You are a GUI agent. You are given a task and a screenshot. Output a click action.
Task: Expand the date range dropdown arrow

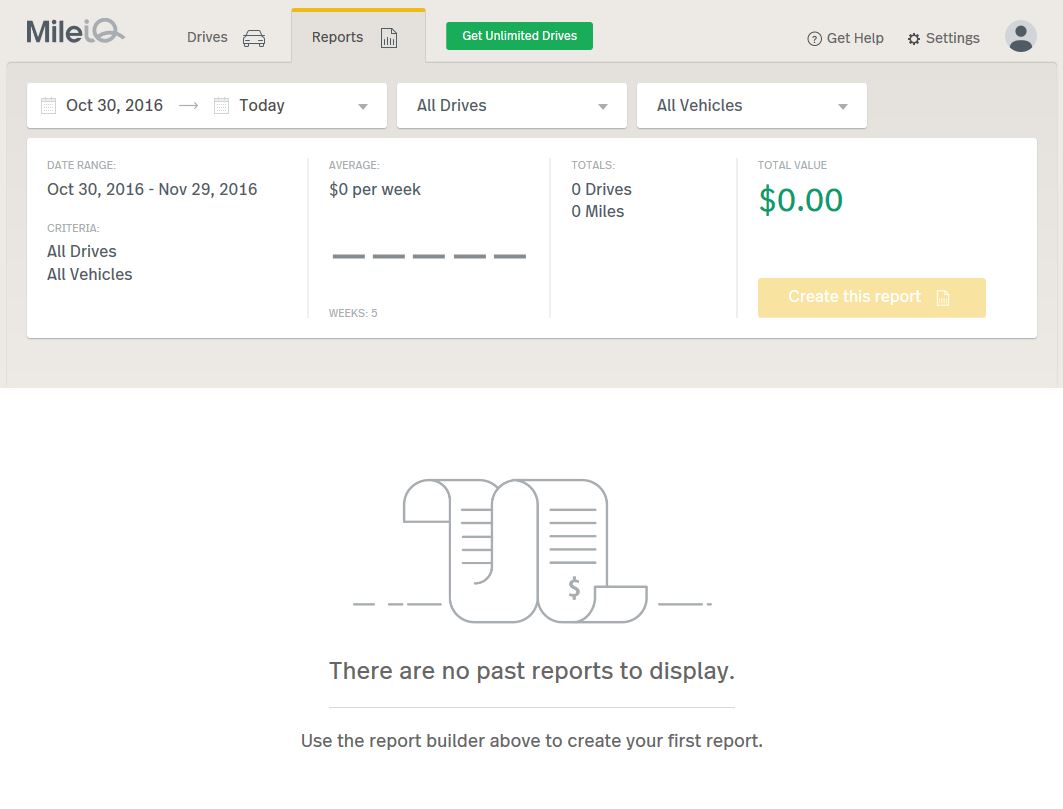(x=363, y=106)
